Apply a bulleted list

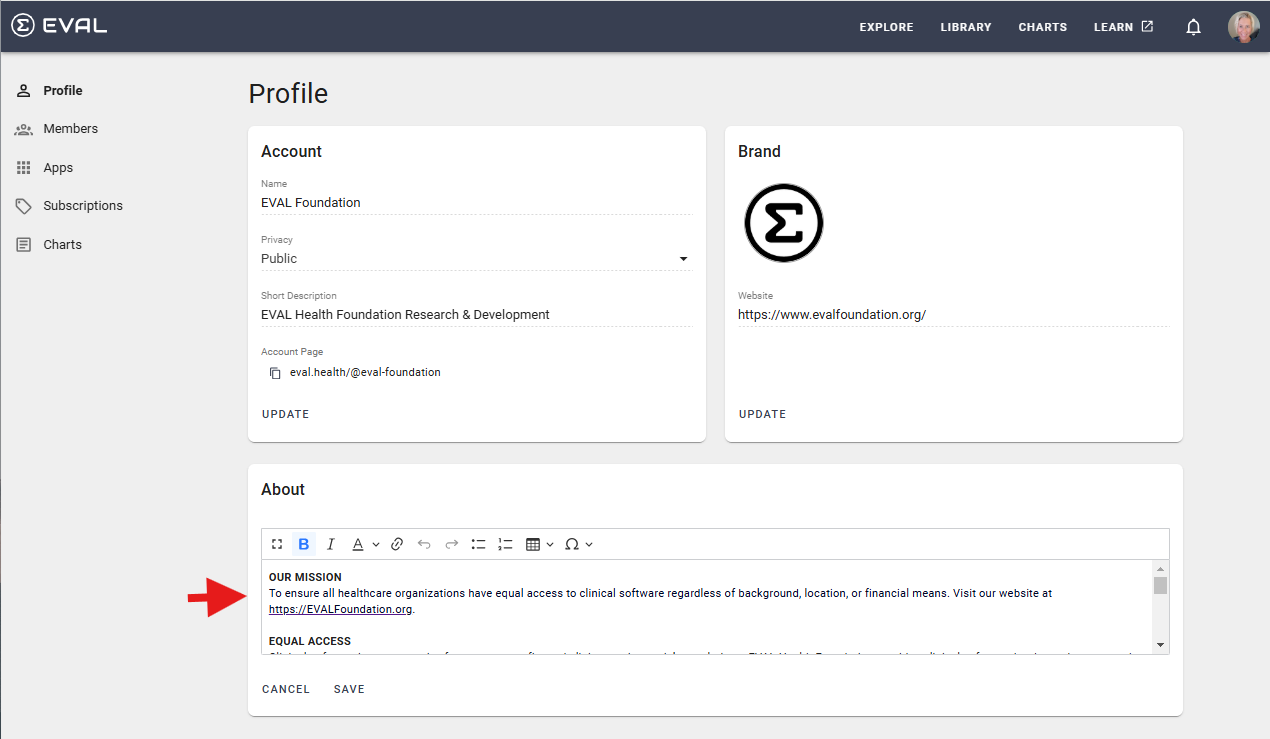click(x=478, y=544)
